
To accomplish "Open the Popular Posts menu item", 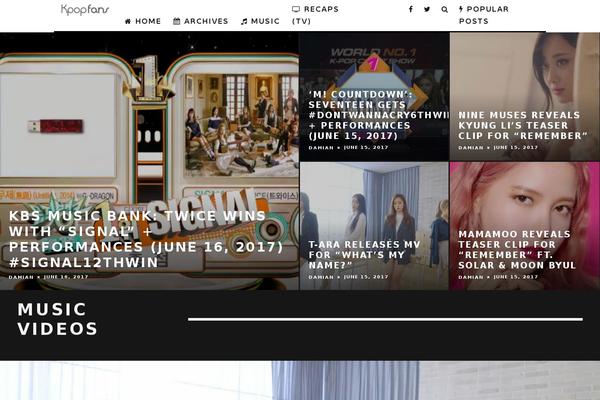I will (484, 15).
